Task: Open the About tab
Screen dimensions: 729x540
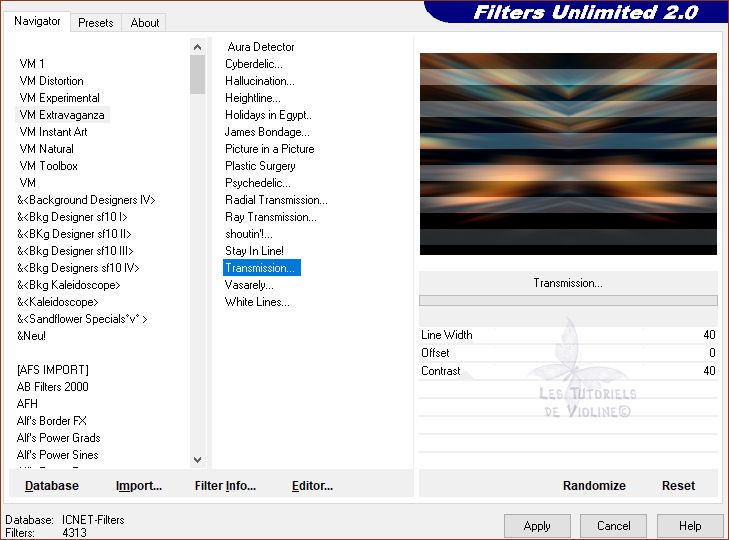Action: click(x=145, y=22)
